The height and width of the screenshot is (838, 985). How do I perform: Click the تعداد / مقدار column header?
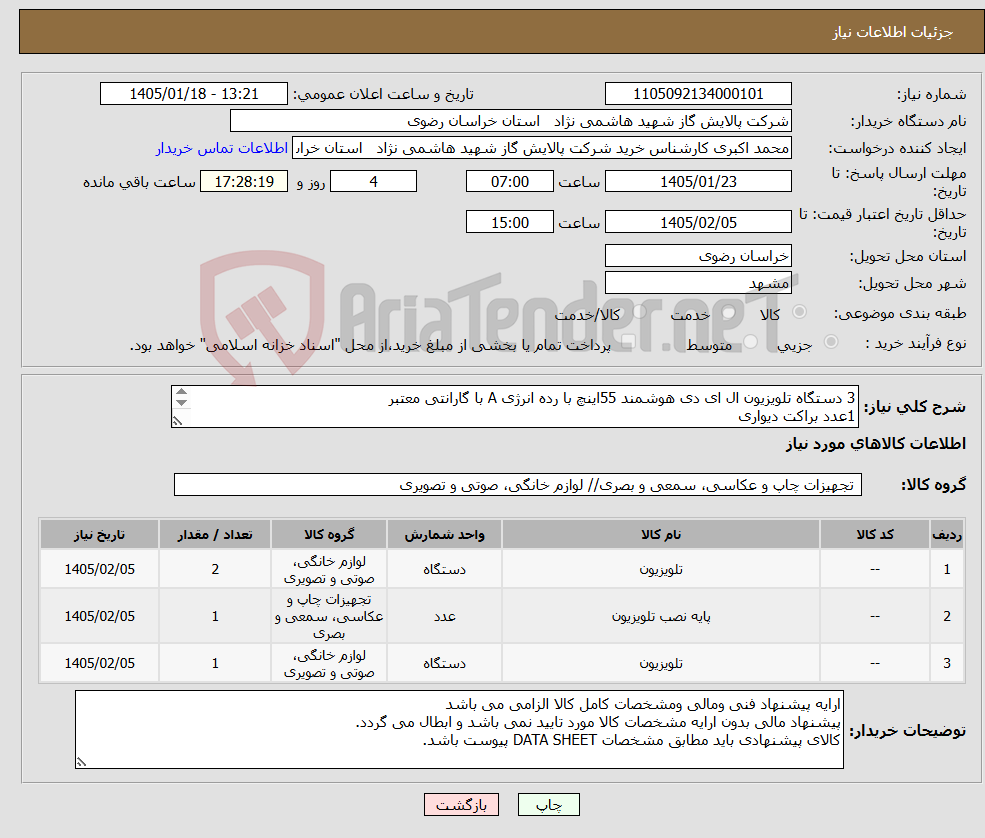(x=215, y=535)
